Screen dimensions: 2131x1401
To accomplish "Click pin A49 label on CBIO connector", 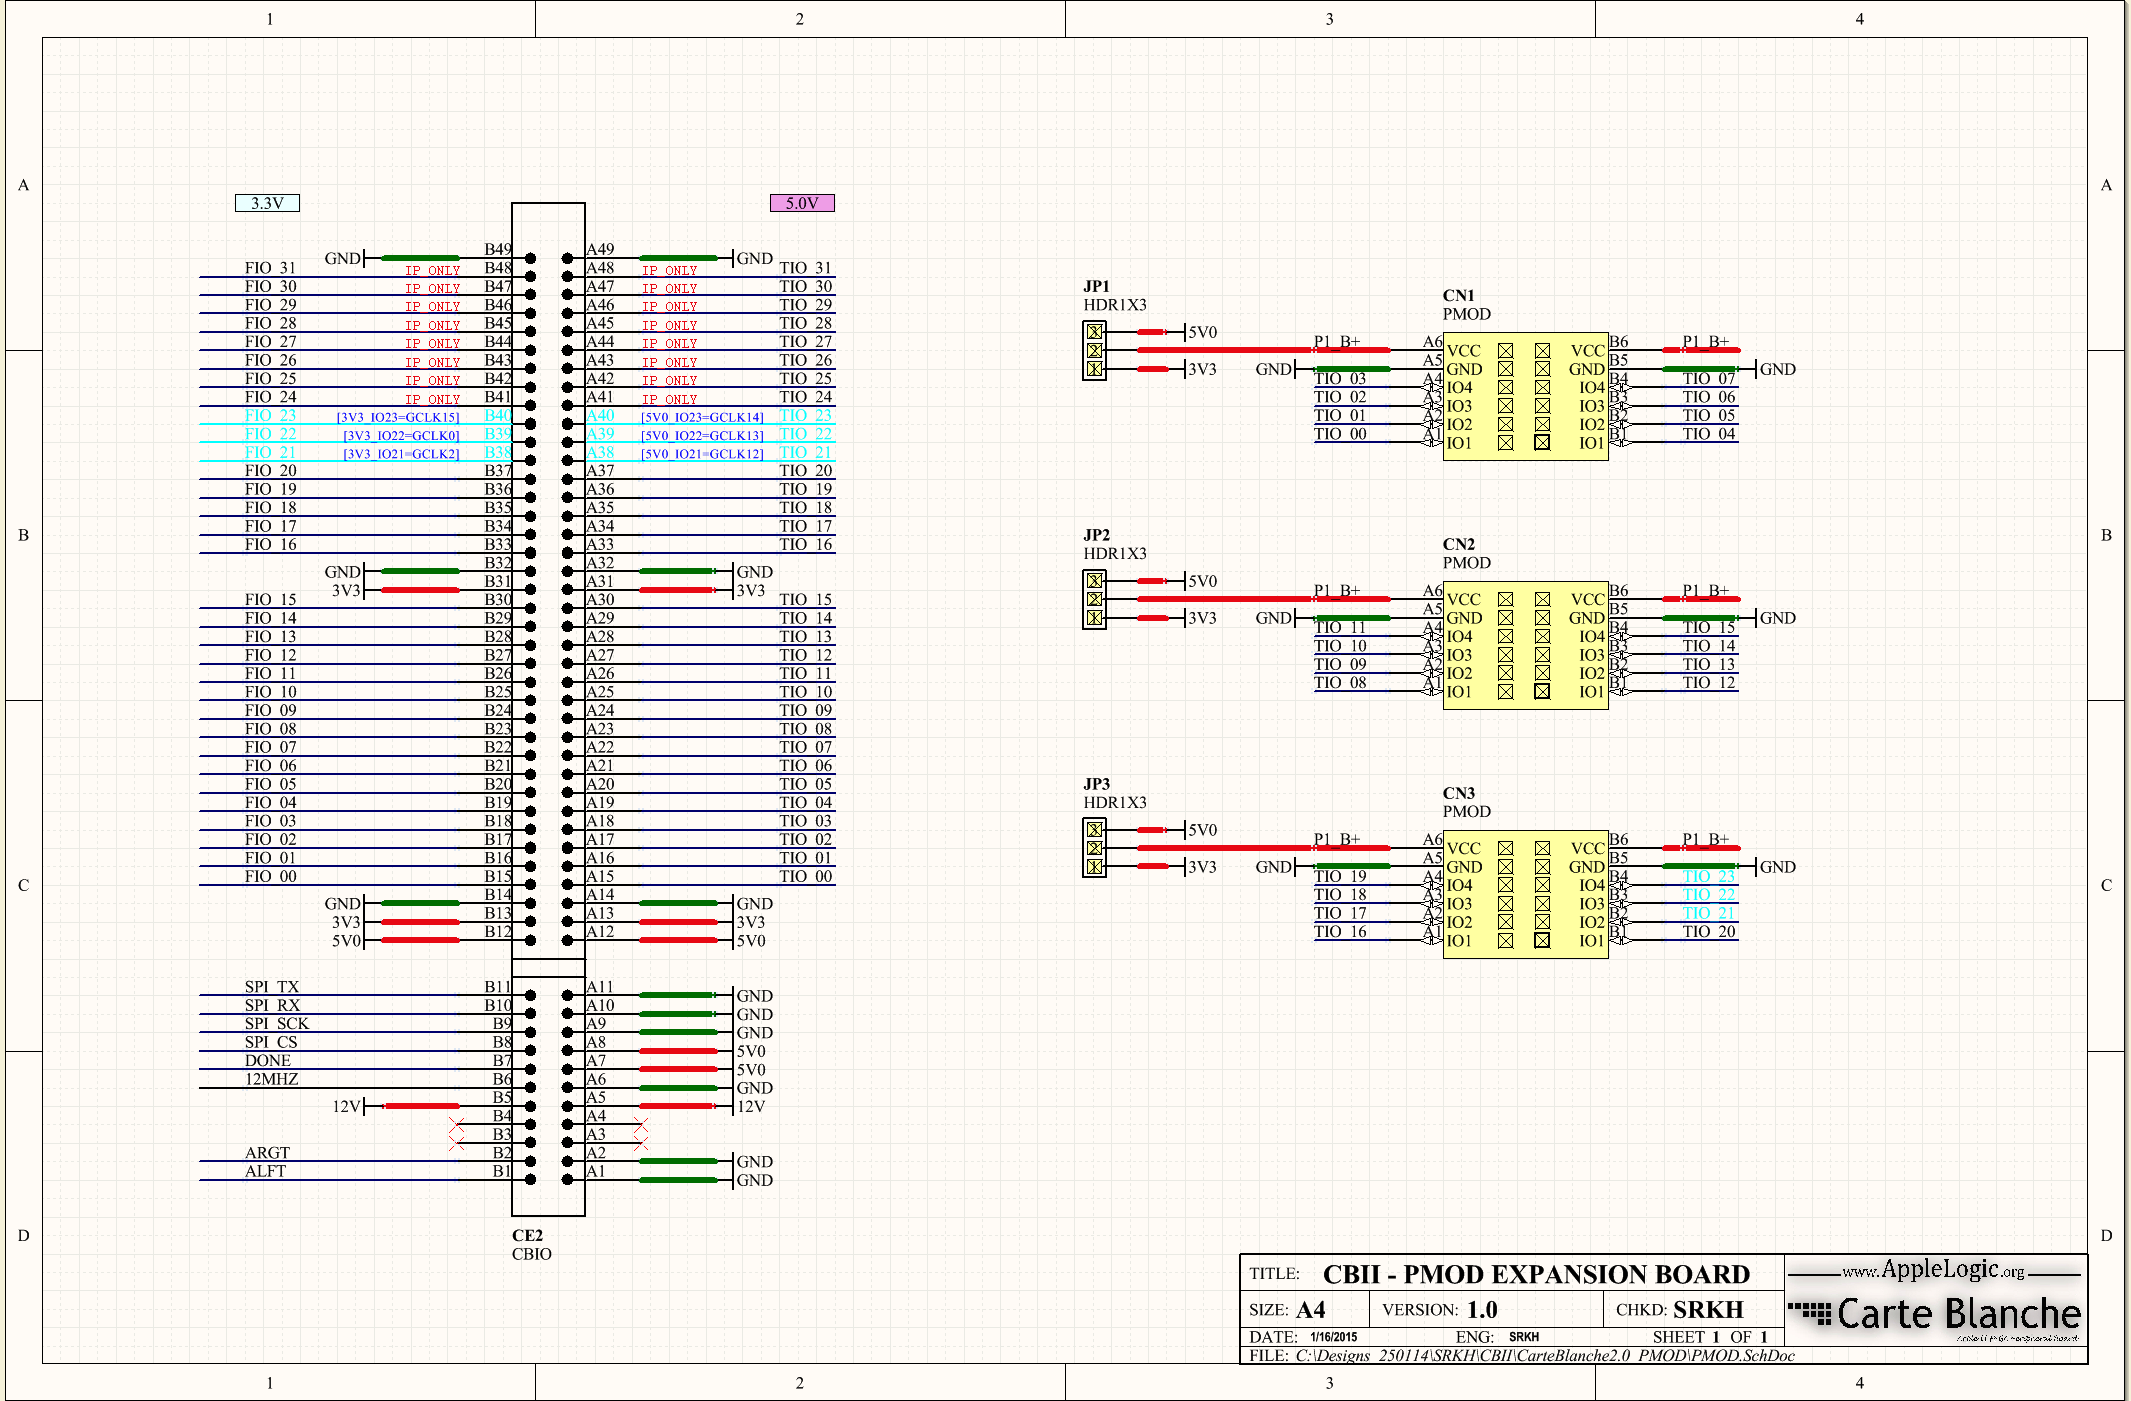I will [x=600, y=249].
